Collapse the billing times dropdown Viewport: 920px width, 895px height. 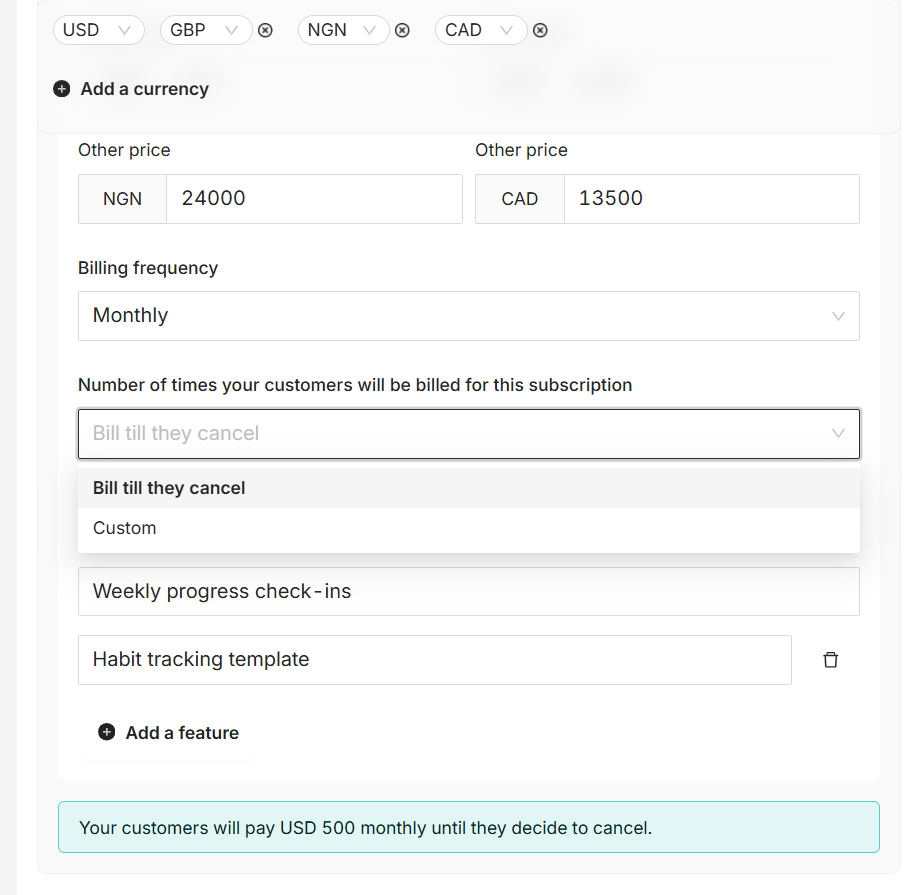[469, 434]
